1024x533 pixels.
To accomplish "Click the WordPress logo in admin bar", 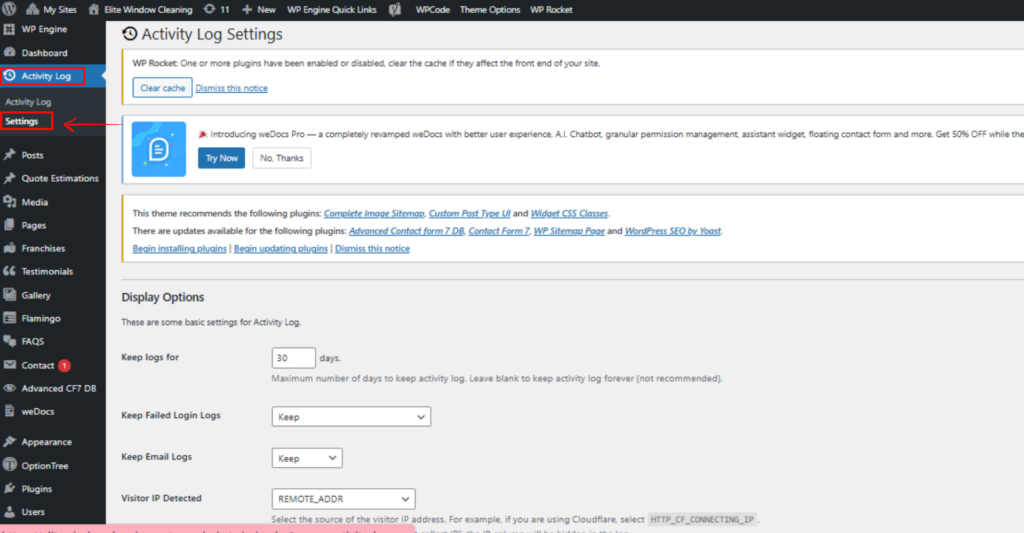I will [x=9, y=9].
